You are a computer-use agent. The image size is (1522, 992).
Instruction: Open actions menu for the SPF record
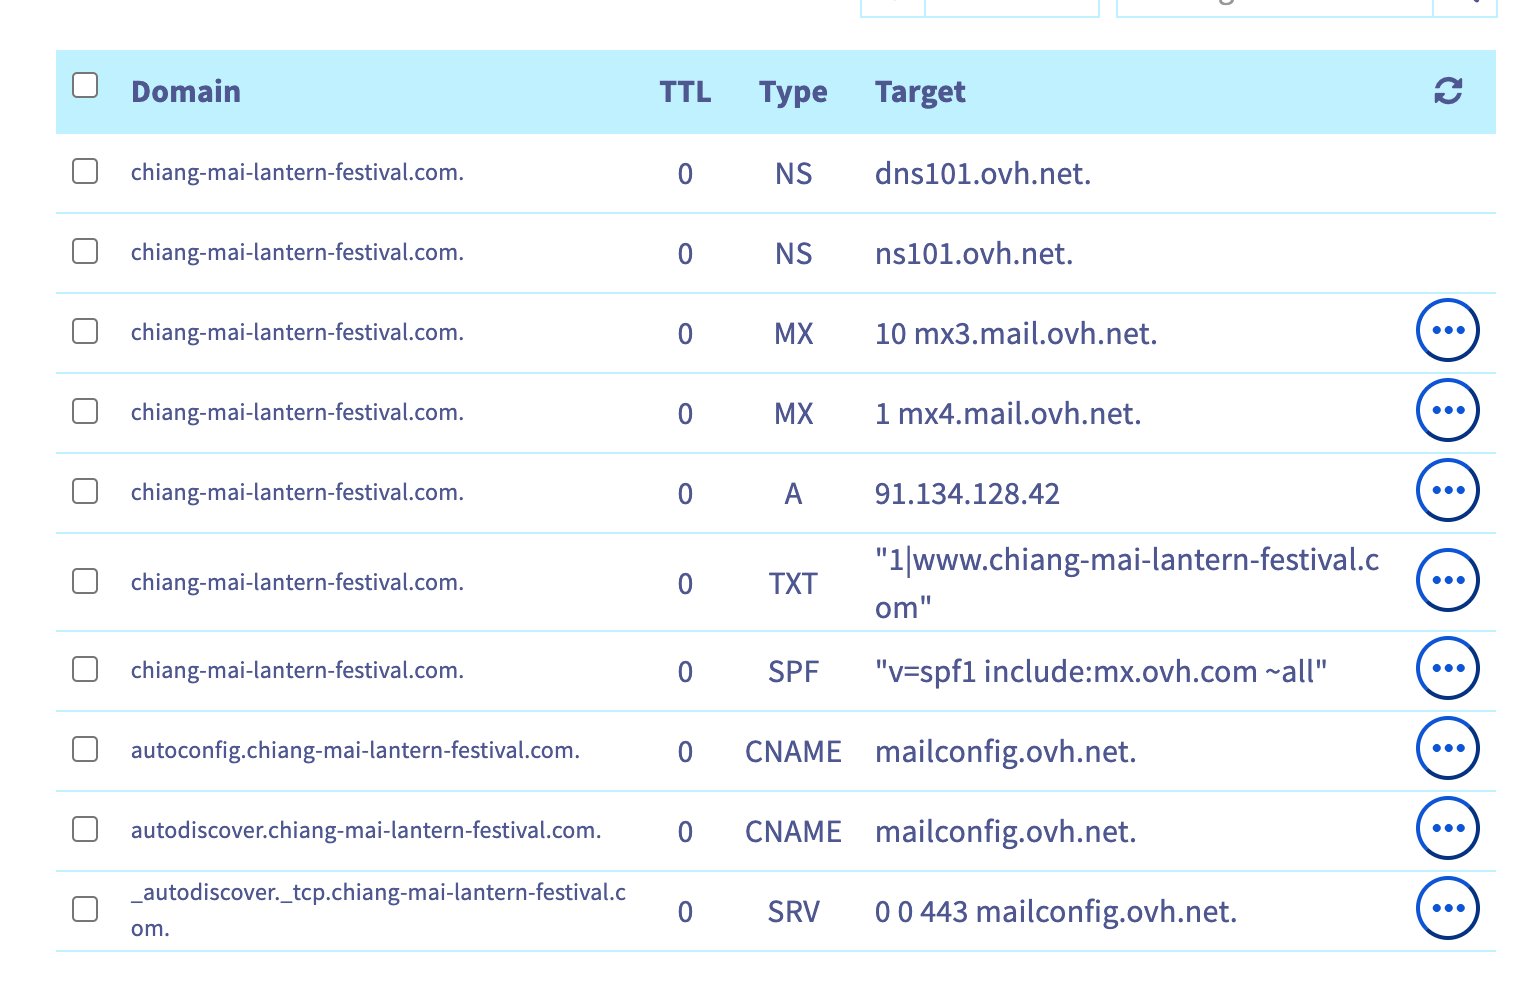tap(1447, 668)
